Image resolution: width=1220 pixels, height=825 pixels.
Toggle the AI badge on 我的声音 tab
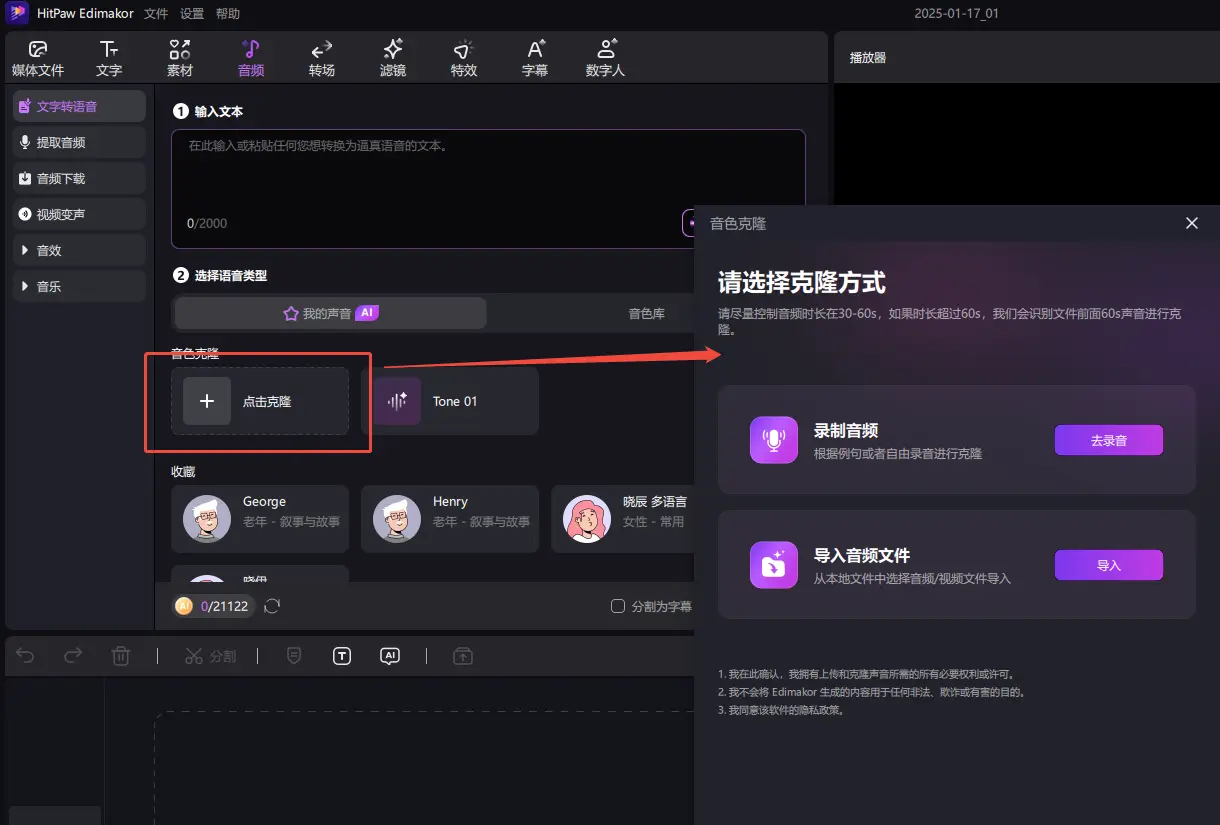(368, 313)
